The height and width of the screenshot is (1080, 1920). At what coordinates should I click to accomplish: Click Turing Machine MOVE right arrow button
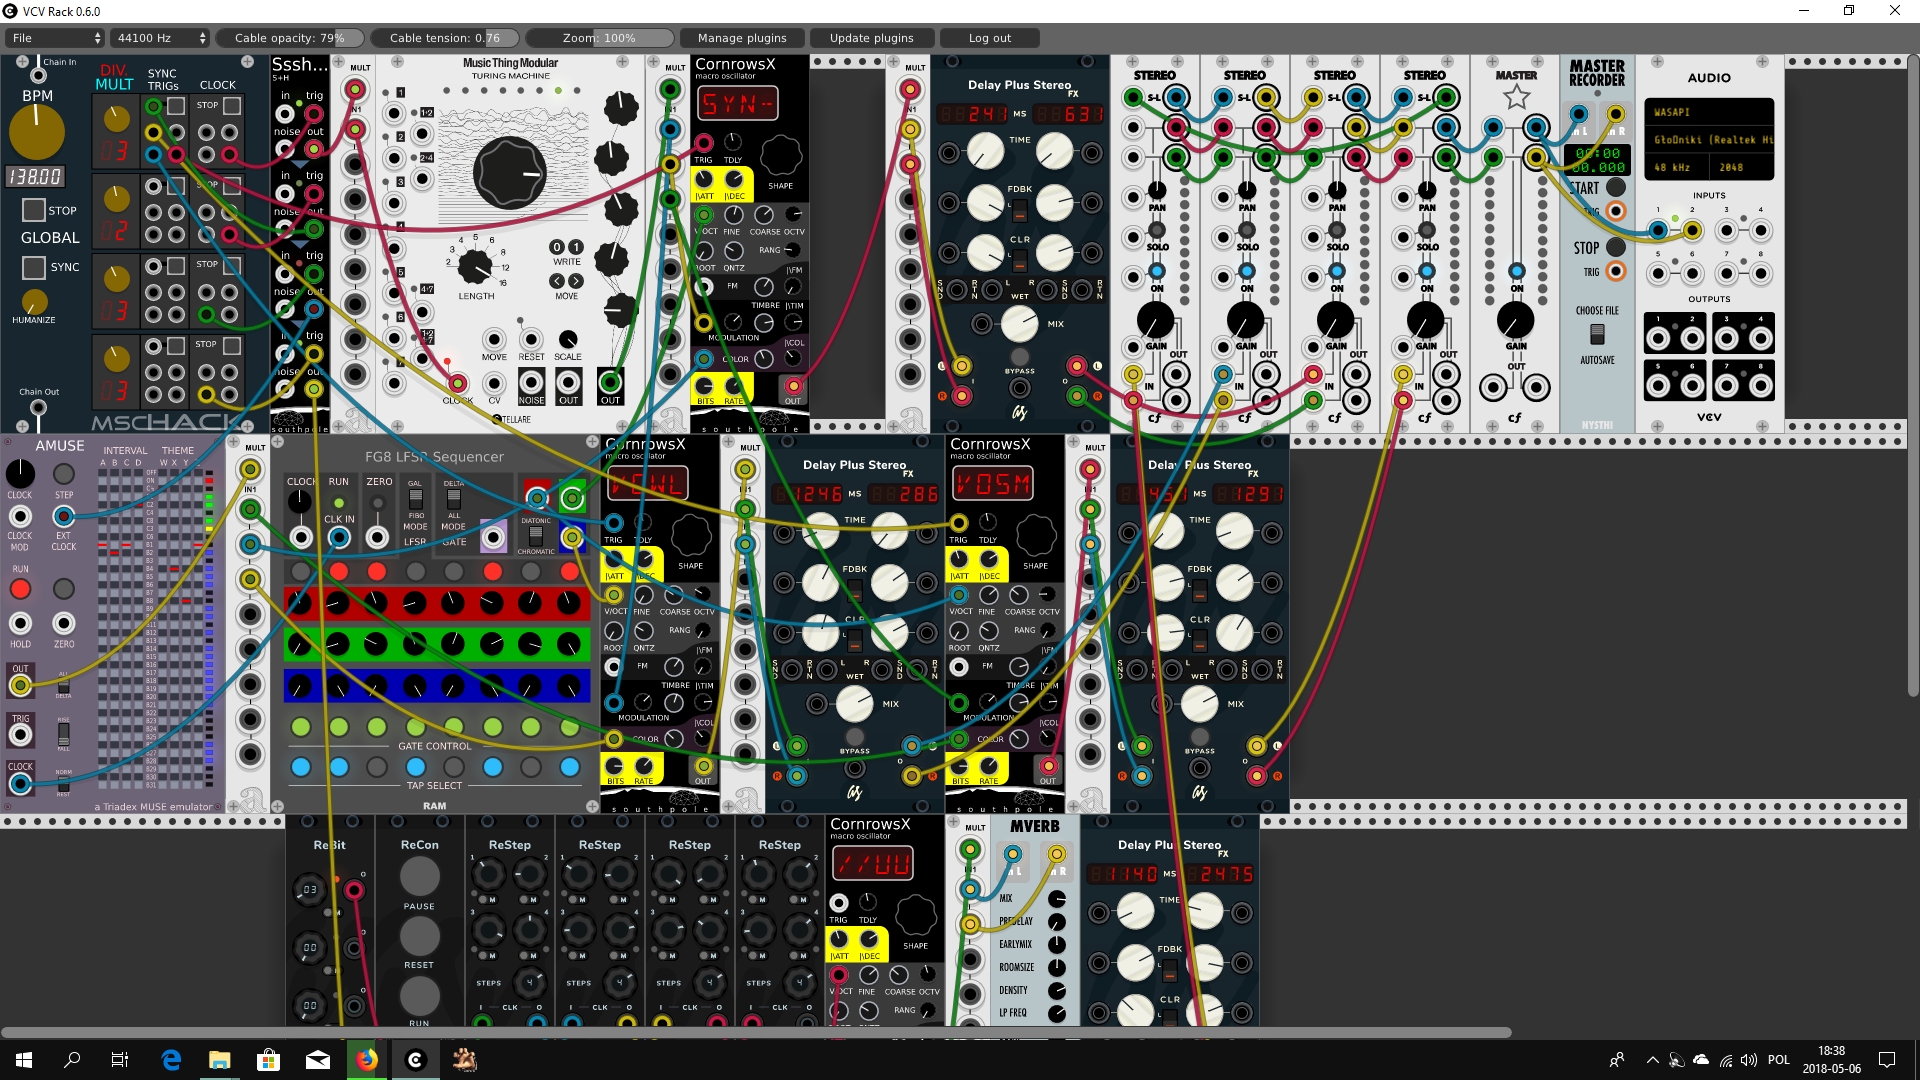pos(576,281)
